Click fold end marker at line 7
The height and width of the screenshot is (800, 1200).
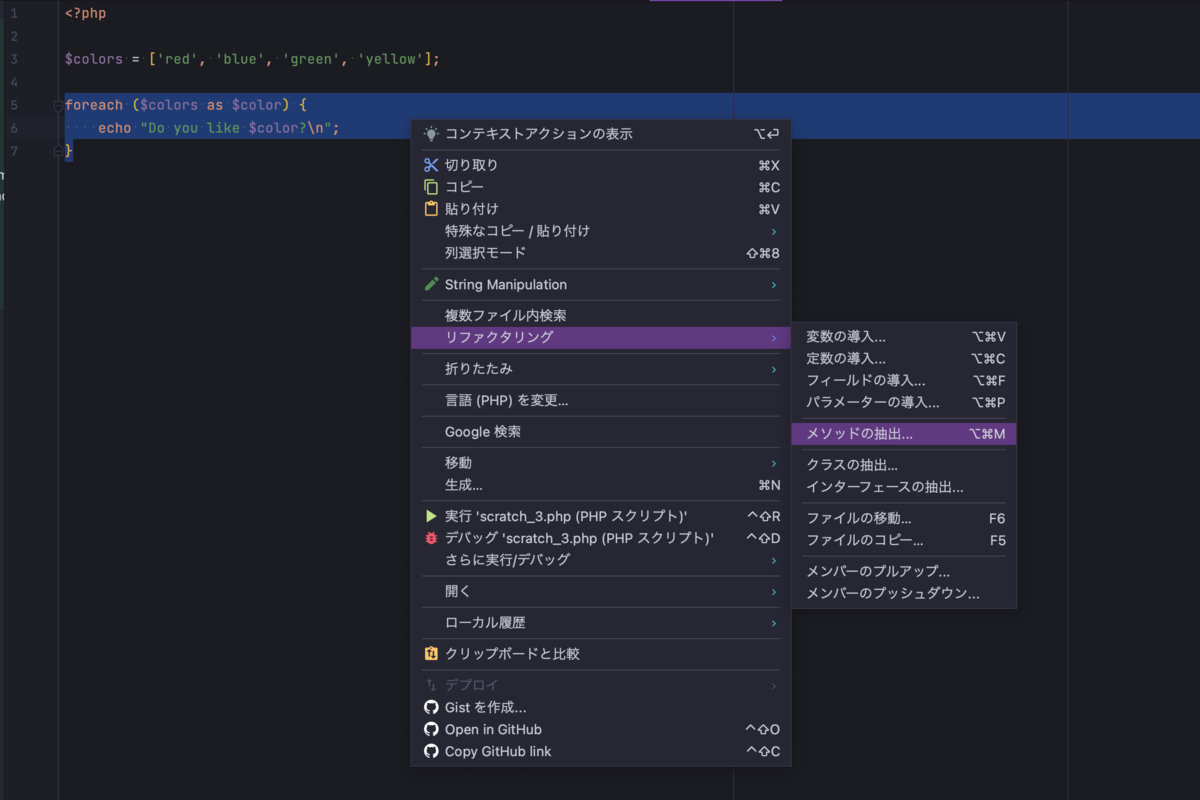pyautogui.click(x=58, y=151)
